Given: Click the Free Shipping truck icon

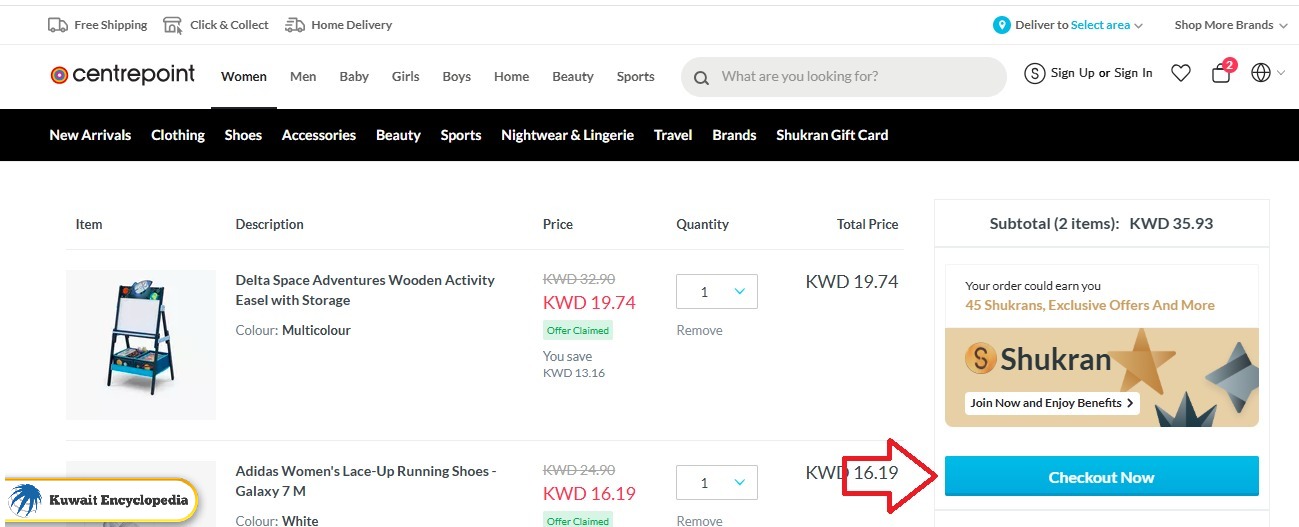Looking at the screenshot, I should 58,25.
